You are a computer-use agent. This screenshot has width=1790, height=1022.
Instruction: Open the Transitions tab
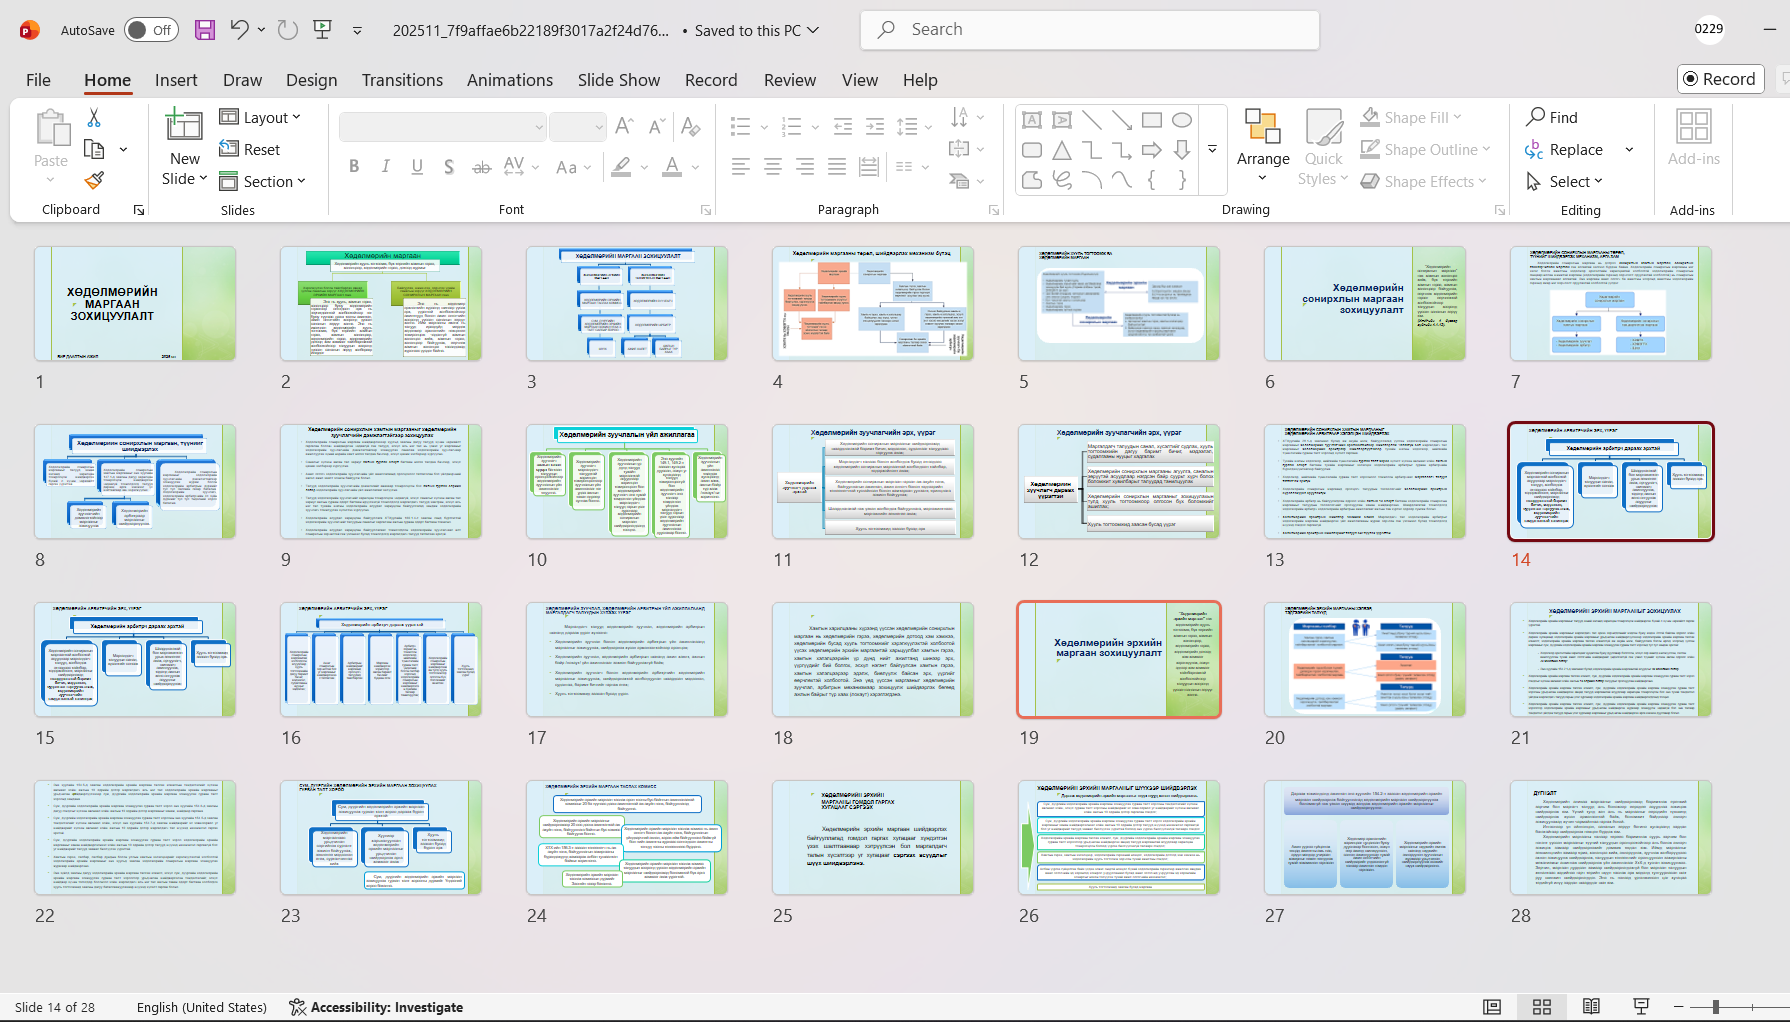tap(402, 80)
